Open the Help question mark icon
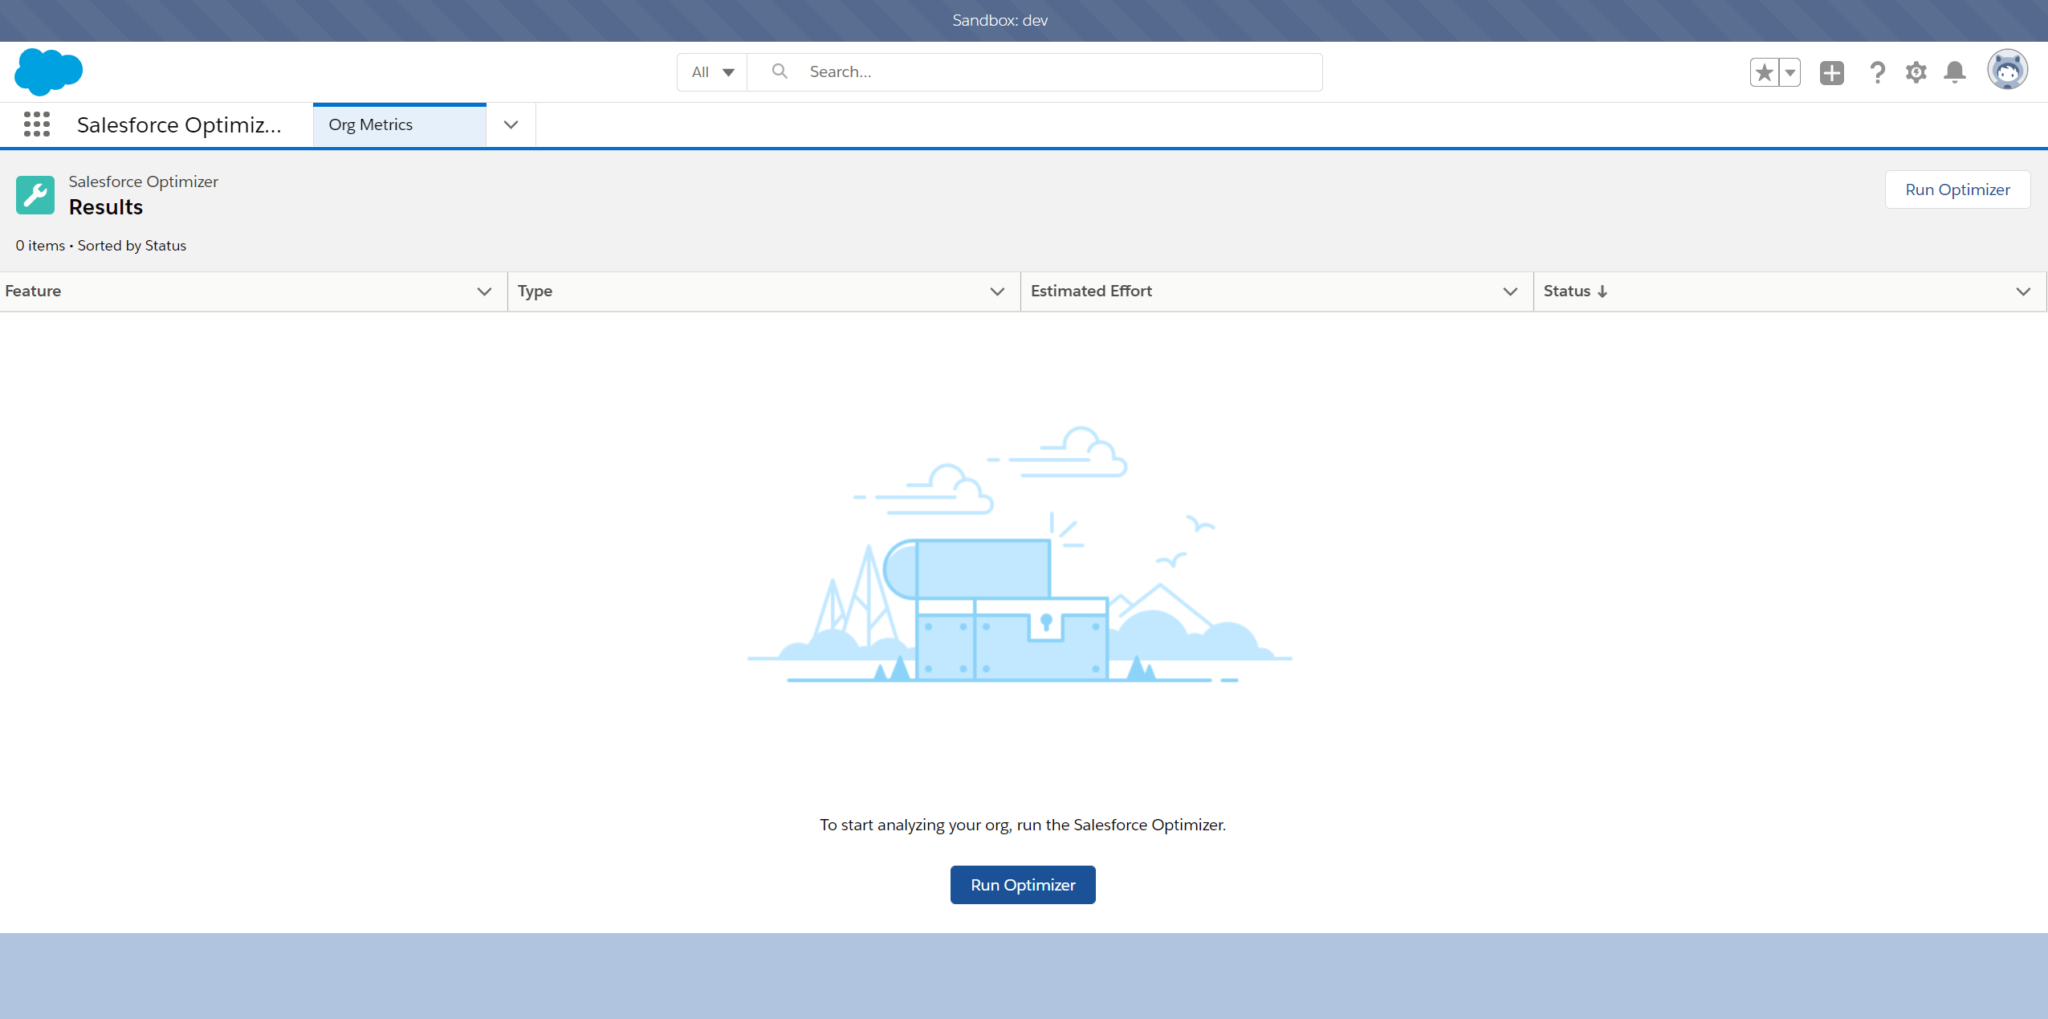This screenshot has height=1019, width=2048. pos(1877,72)
